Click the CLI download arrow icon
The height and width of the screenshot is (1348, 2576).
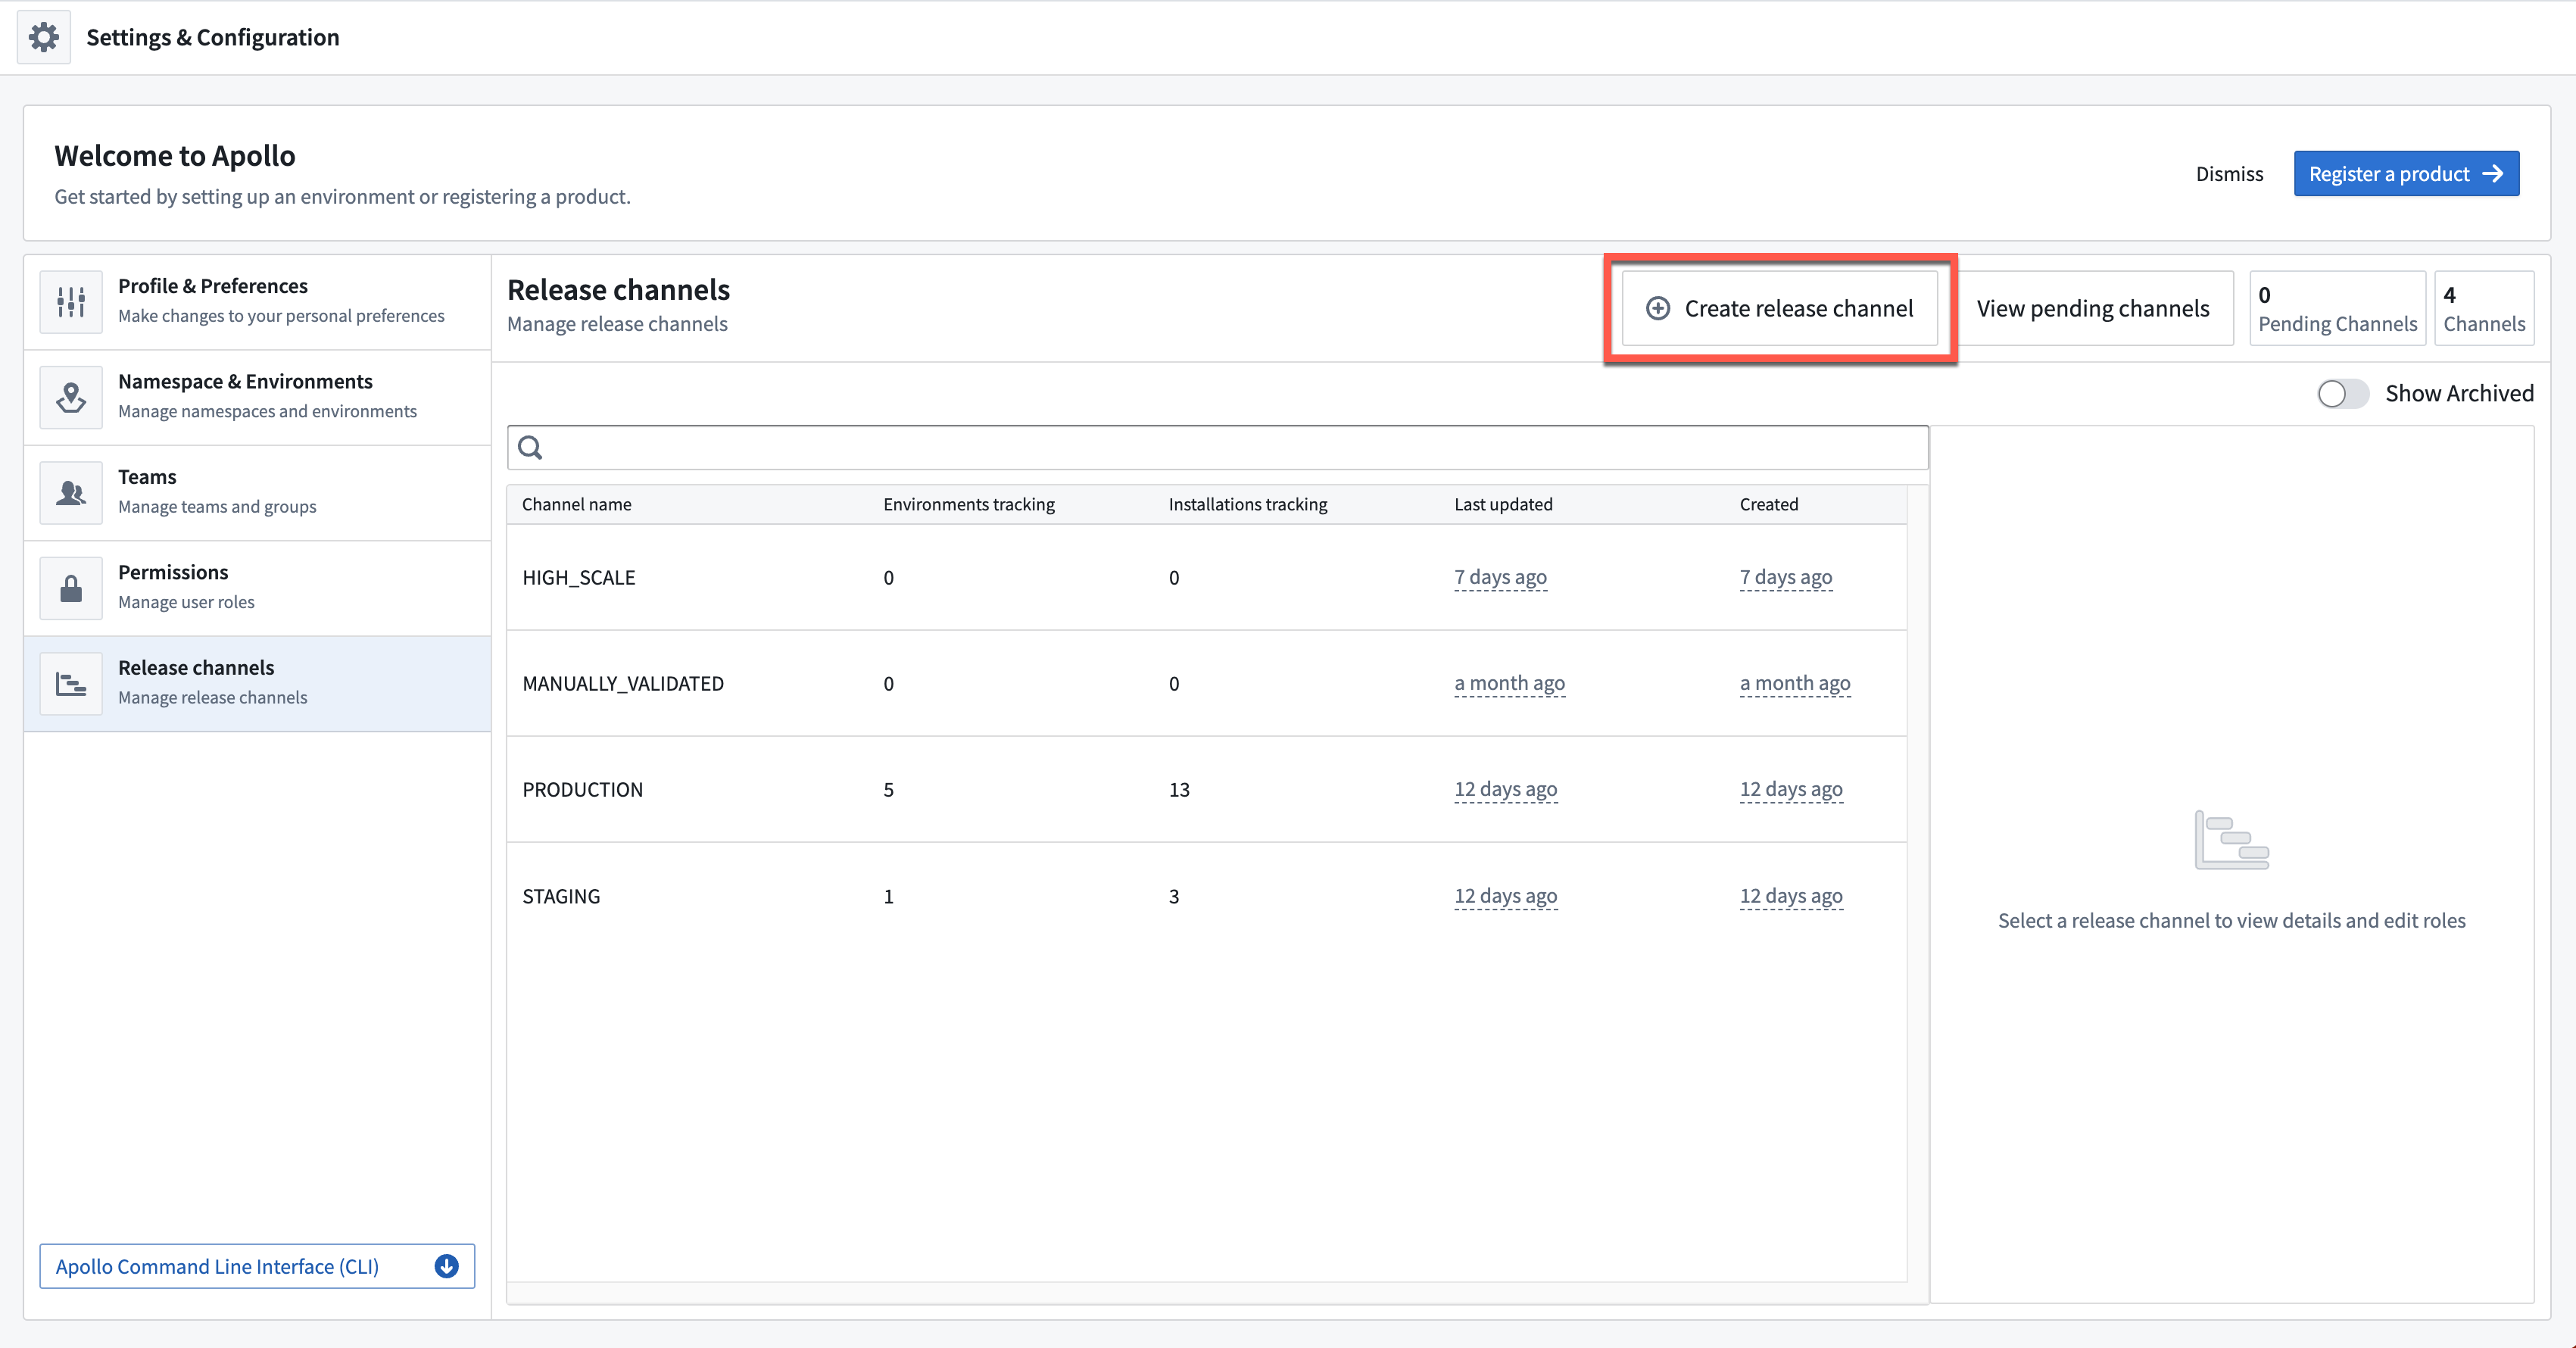[447, 1266]
